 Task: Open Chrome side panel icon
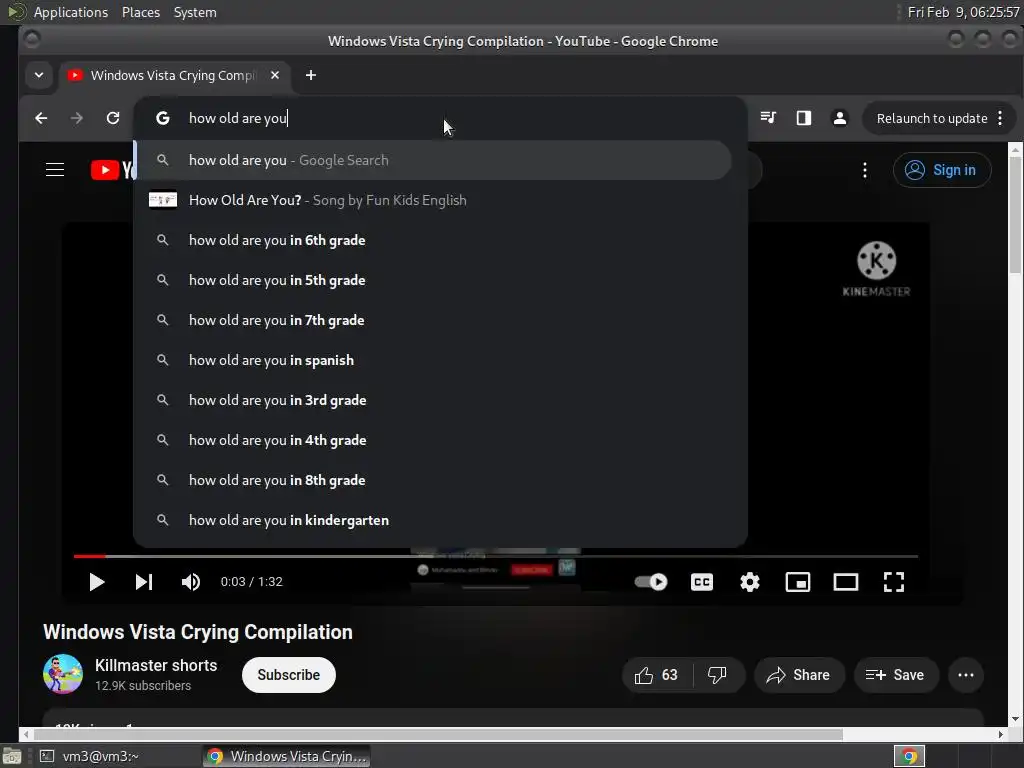tap(804, 118)
